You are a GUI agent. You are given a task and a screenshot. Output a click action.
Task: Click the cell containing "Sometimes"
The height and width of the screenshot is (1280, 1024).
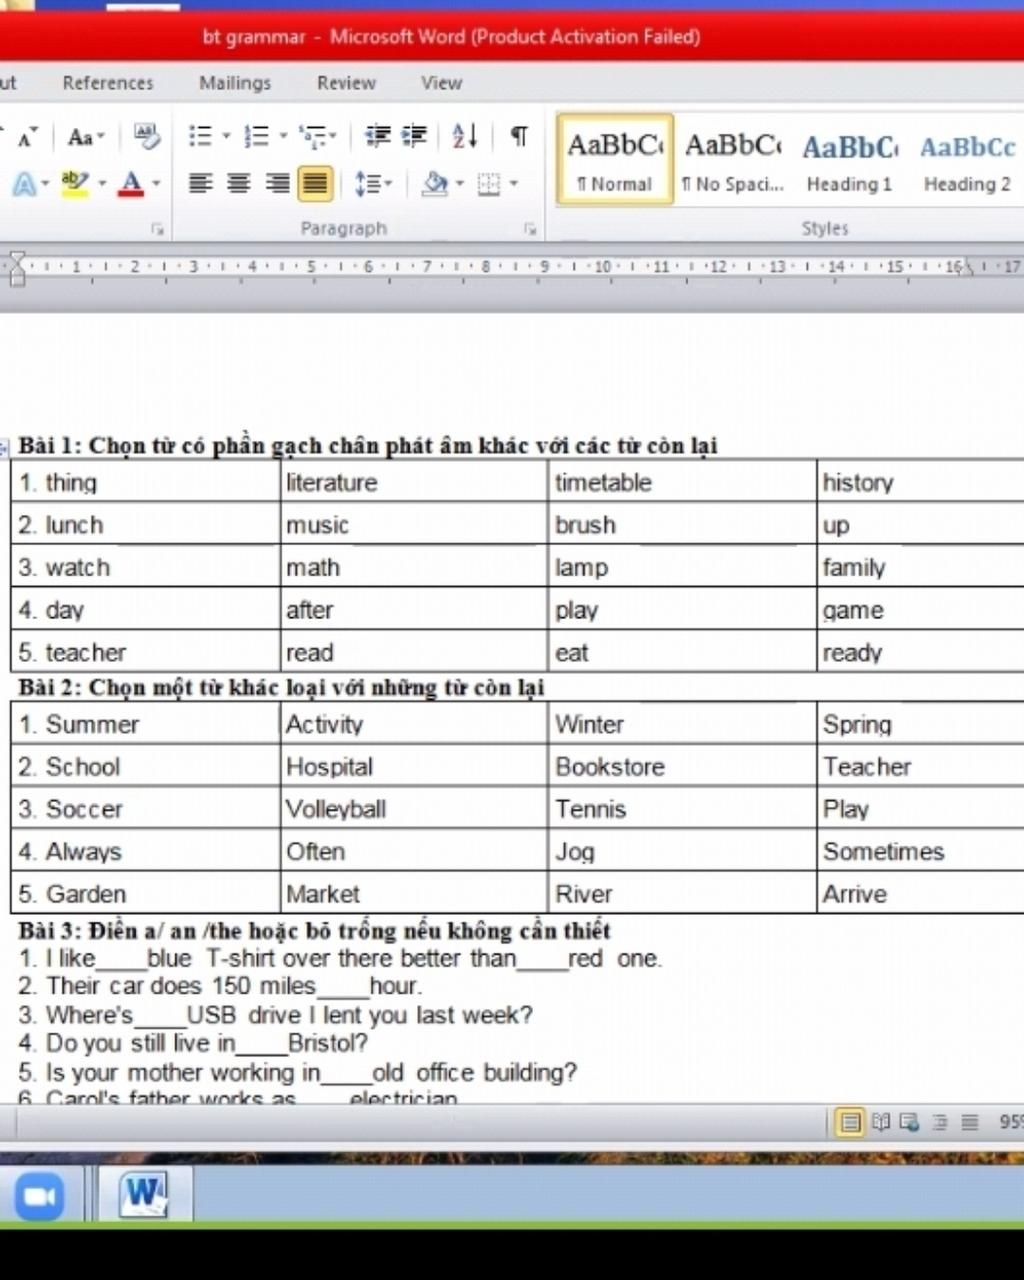point(920,851)
